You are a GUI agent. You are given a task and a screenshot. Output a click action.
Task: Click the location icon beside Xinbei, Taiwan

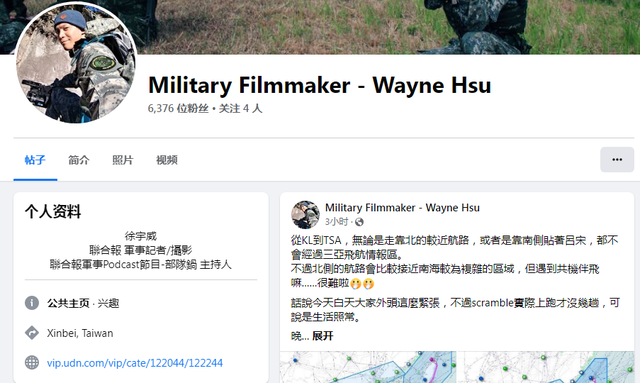point(32,333)
